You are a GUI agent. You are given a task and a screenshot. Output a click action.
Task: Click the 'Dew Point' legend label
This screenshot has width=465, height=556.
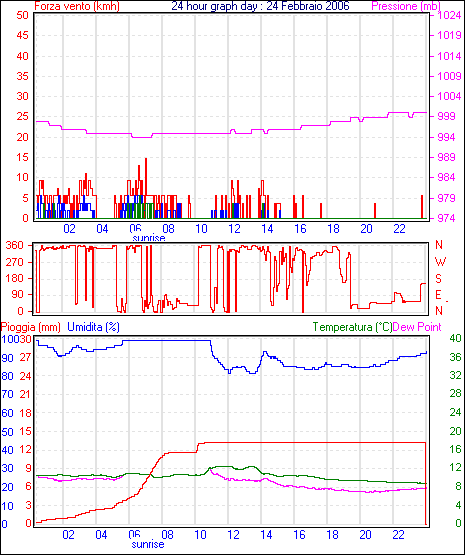click(x=417, y=327)
